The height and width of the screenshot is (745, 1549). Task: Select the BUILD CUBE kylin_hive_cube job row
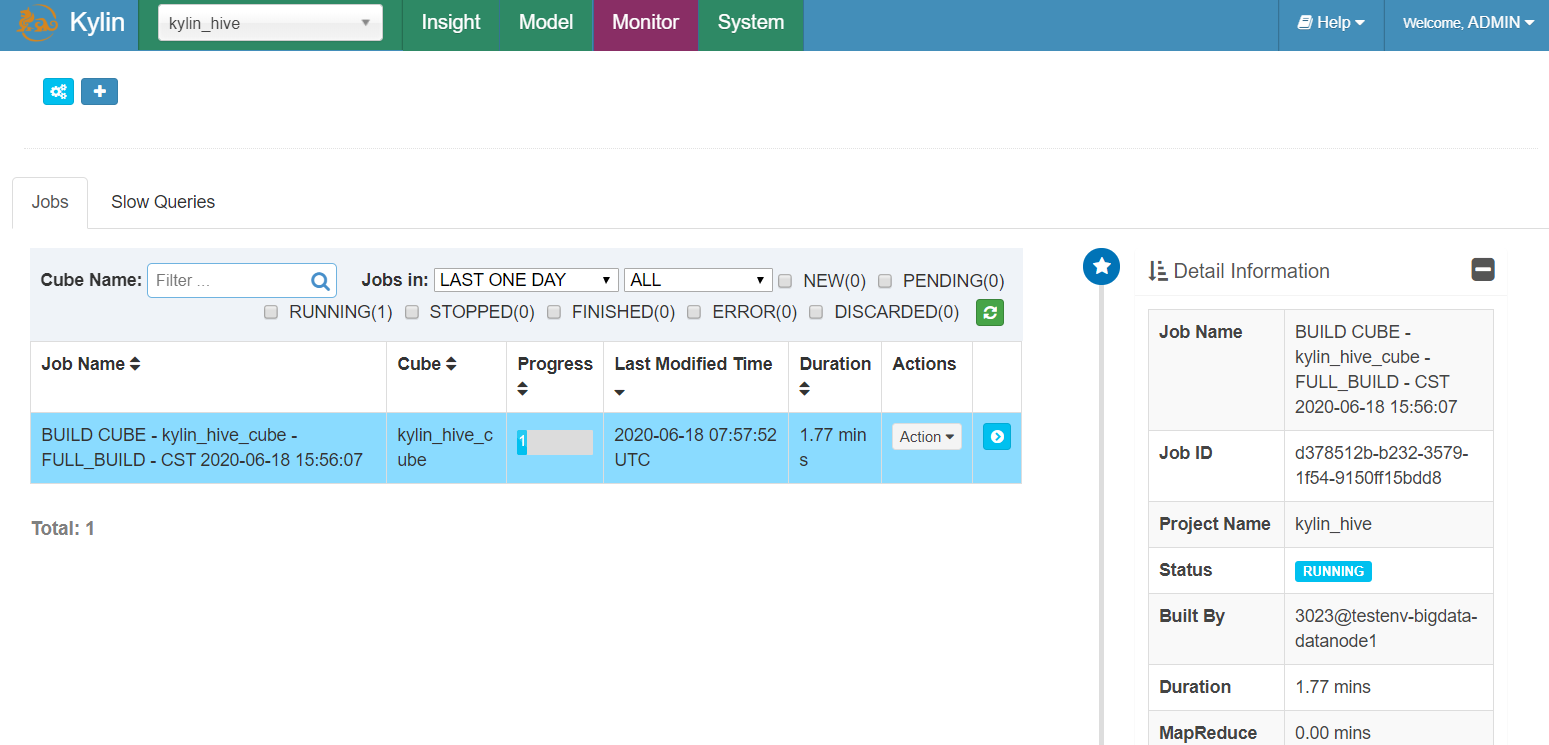(526, 448)
